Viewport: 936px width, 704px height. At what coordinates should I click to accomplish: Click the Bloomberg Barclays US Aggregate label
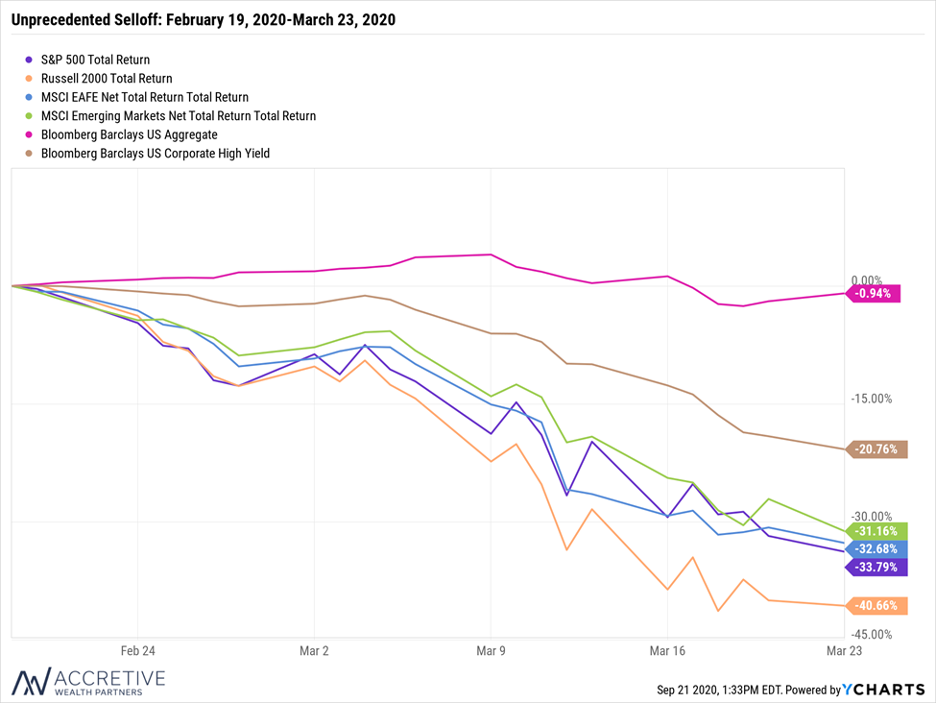click(x=129, y=134)
